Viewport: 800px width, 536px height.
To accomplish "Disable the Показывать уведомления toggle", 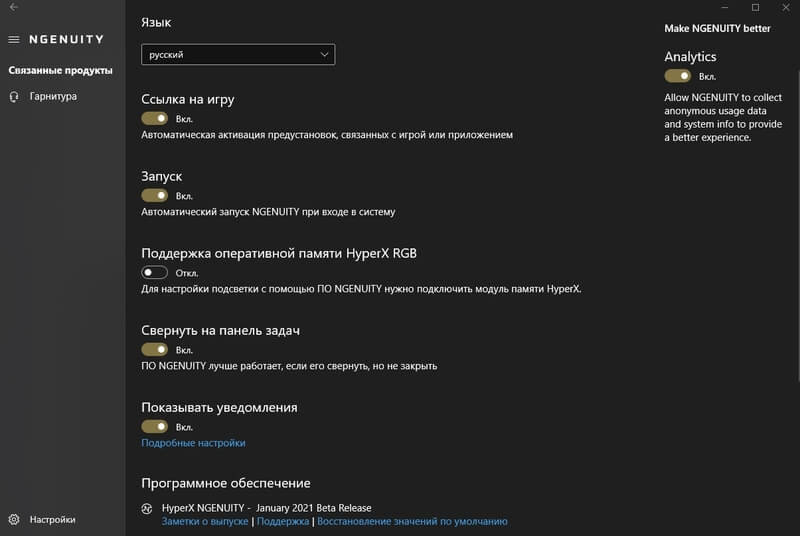I will coord(155,426).
